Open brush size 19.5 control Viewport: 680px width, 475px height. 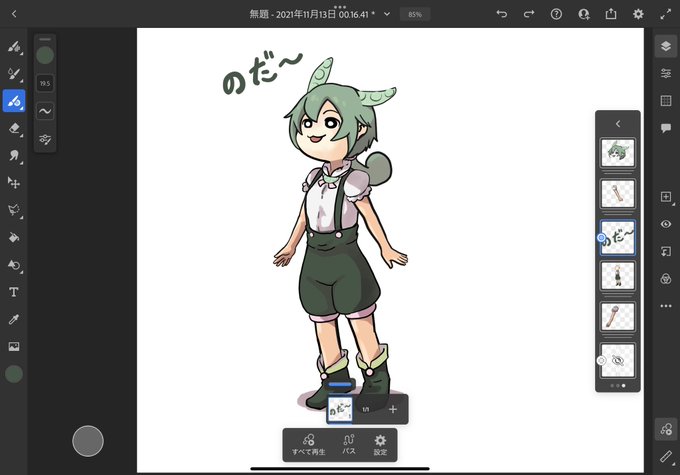click(45, 83)
